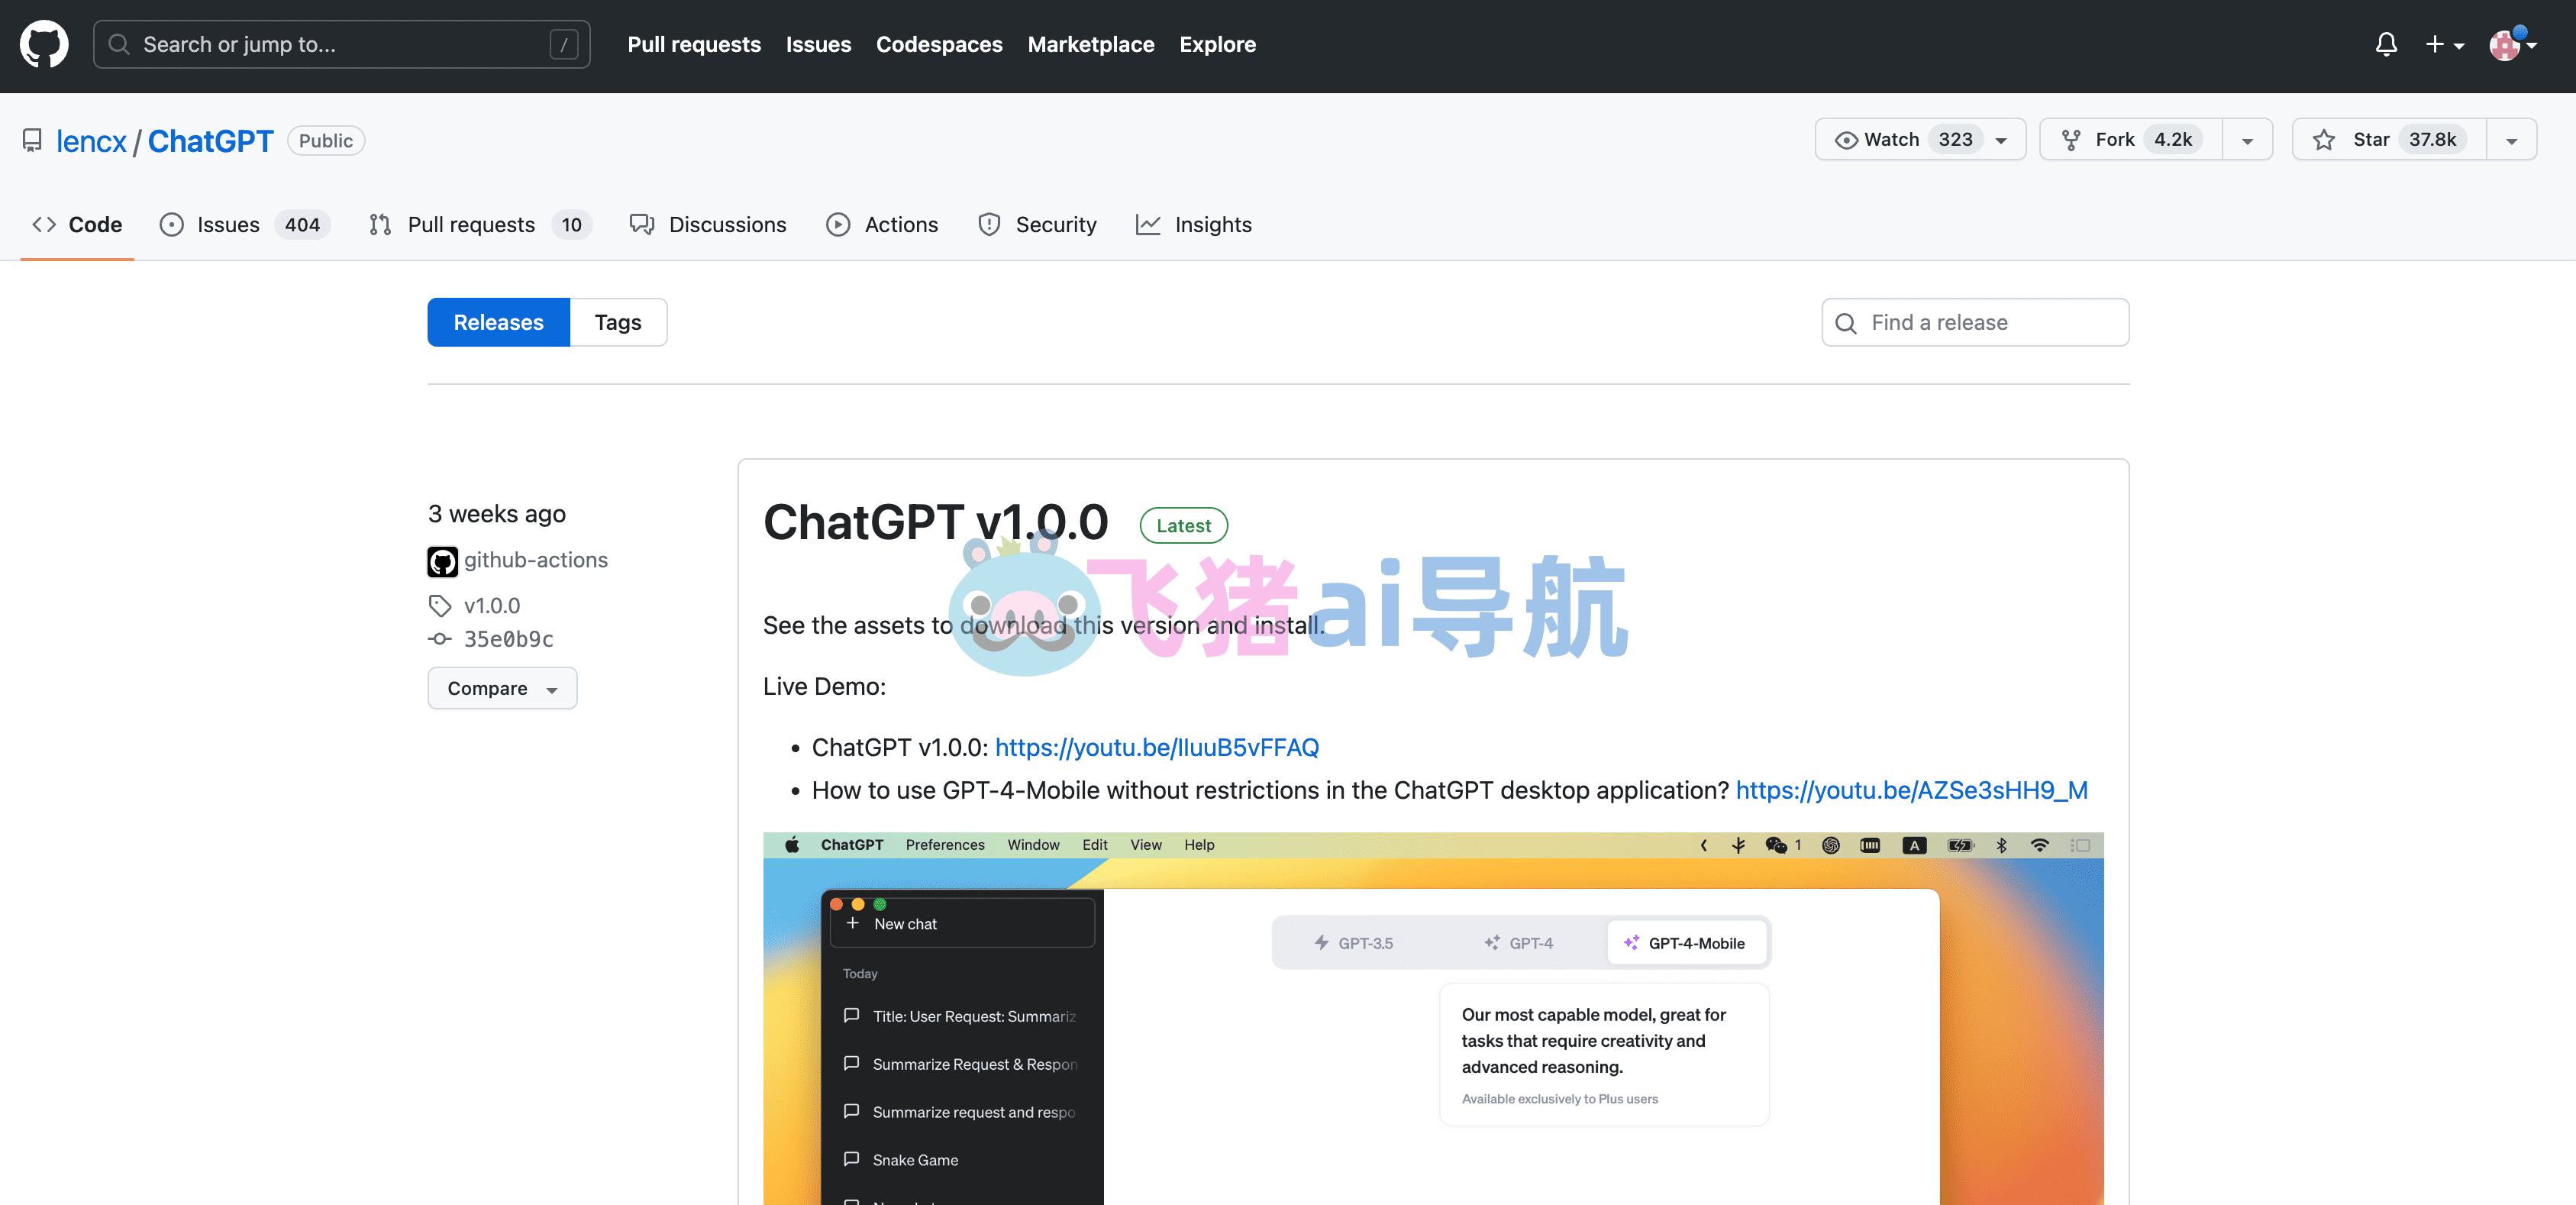This screenshot has height=1205, width=2576.
Task: Switch to the repository Pull requests tab
Action: (x=480, y=225)
